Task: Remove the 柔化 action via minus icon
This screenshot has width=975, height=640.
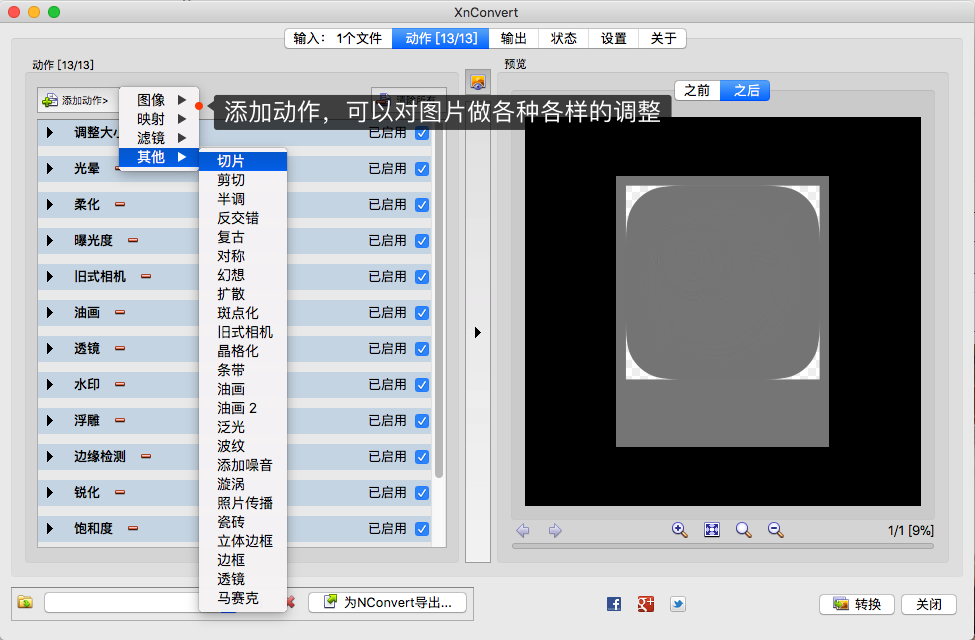Action: pyautogui.click(x=120, y=204)
